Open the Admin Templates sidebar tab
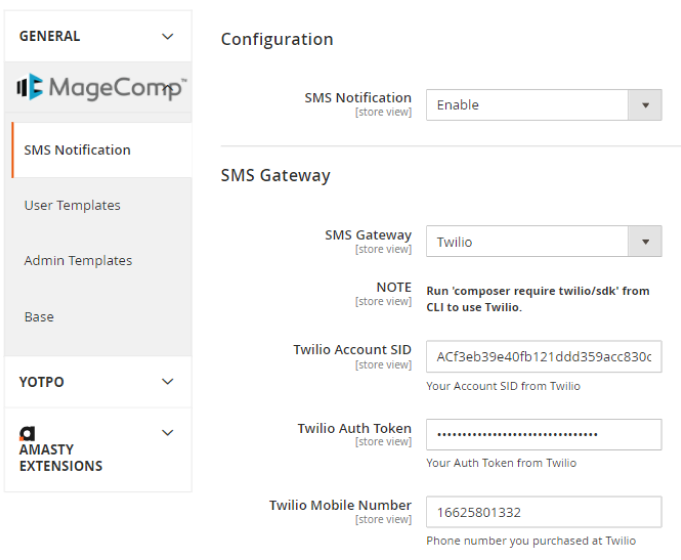This screenshot has width=681, height=560. (78, 261)
